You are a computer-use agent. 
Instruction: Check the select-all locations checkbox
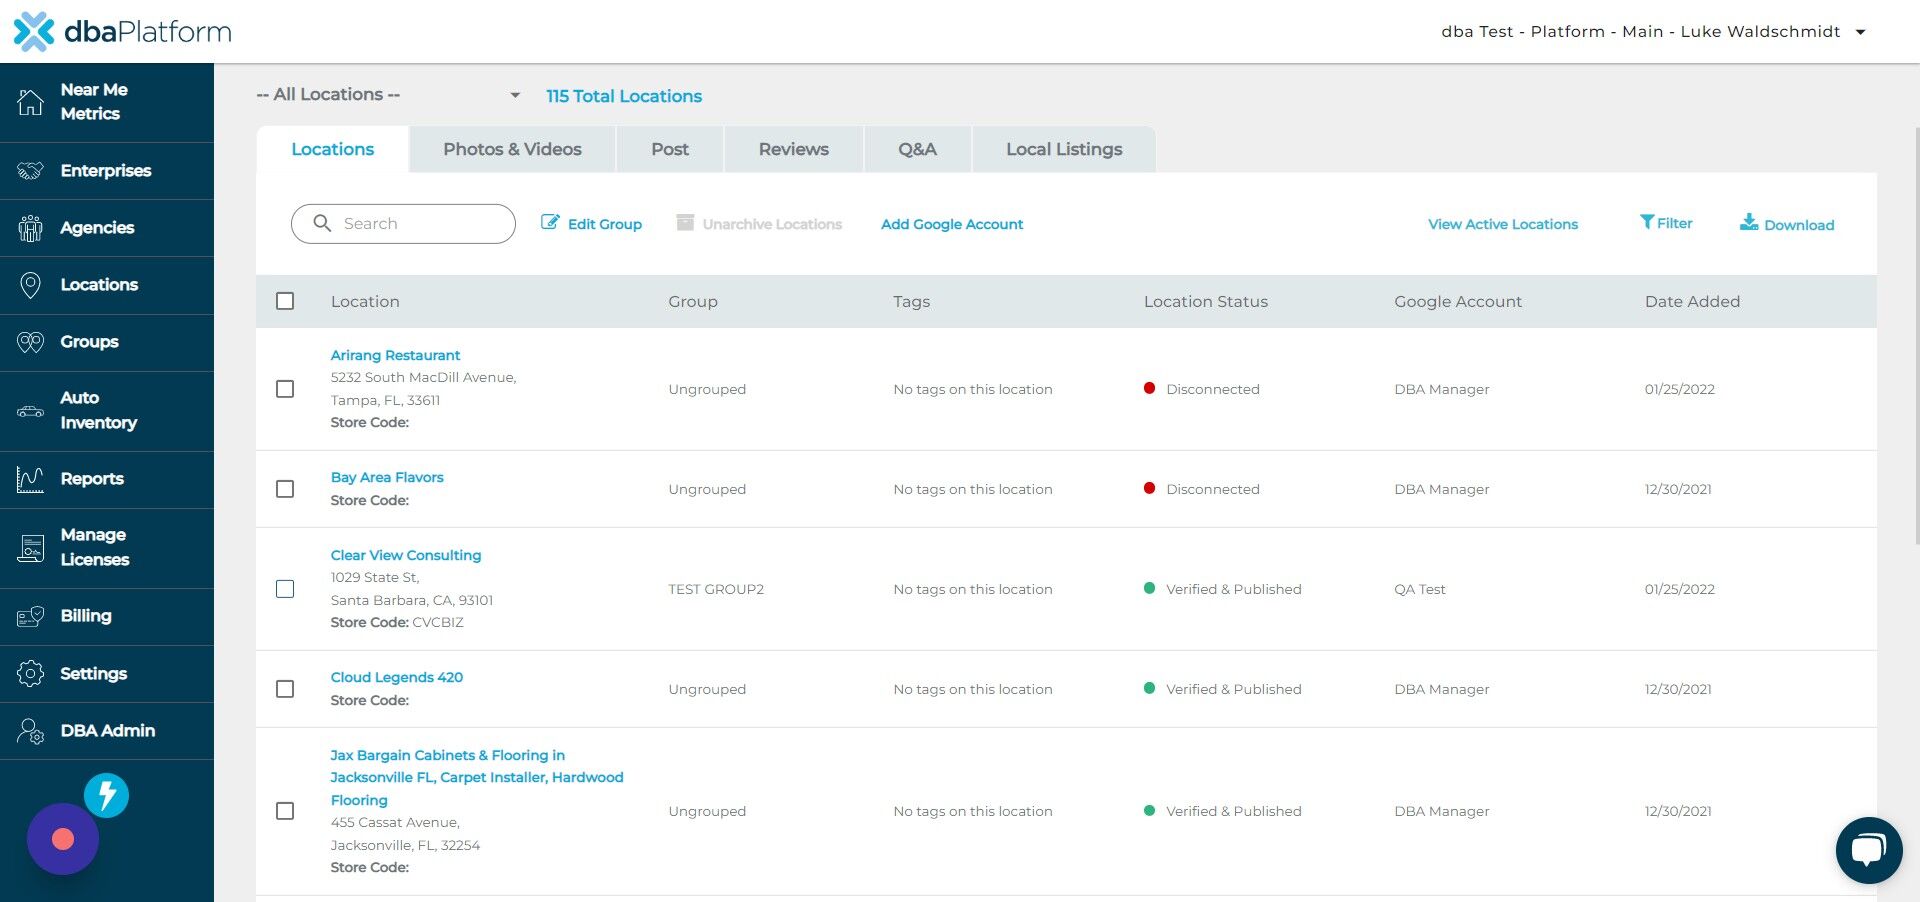tap(285, 301)
